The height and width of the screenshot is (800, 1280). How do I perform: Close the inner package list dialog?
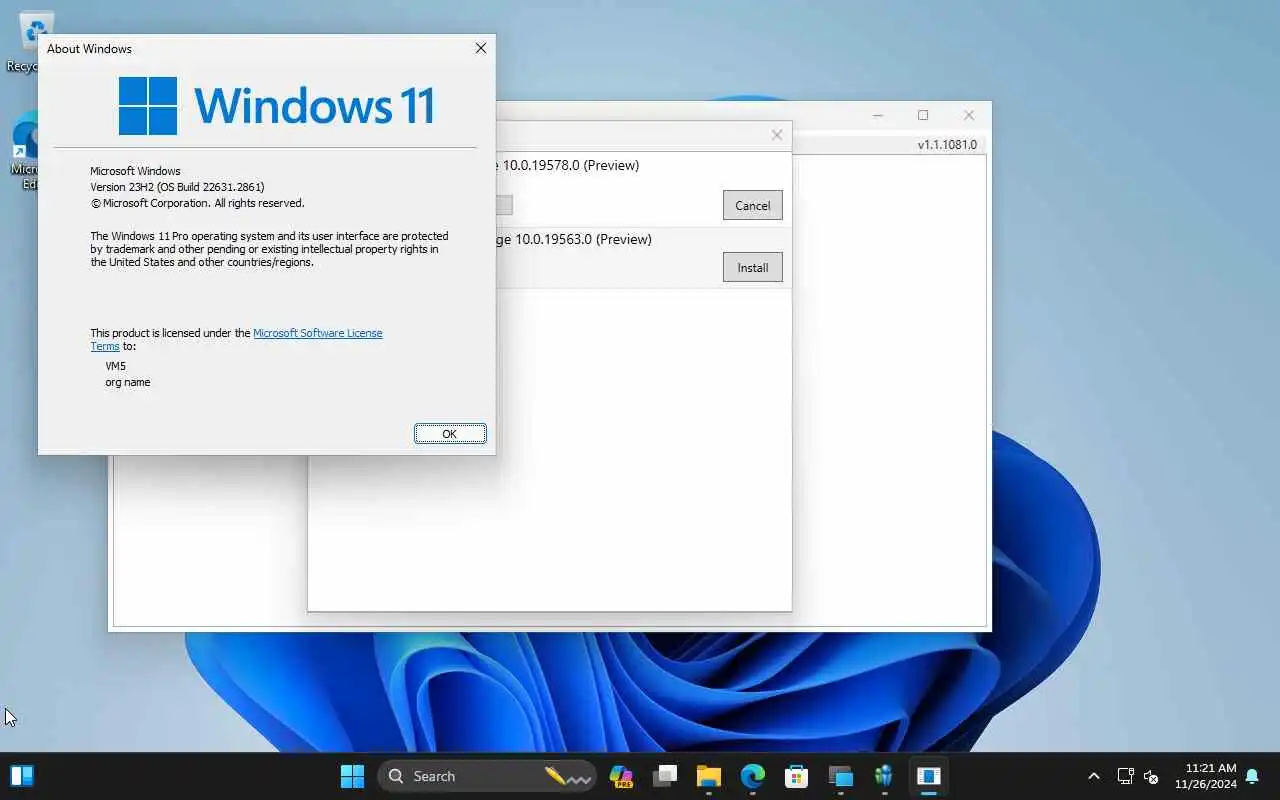[777, 135]
